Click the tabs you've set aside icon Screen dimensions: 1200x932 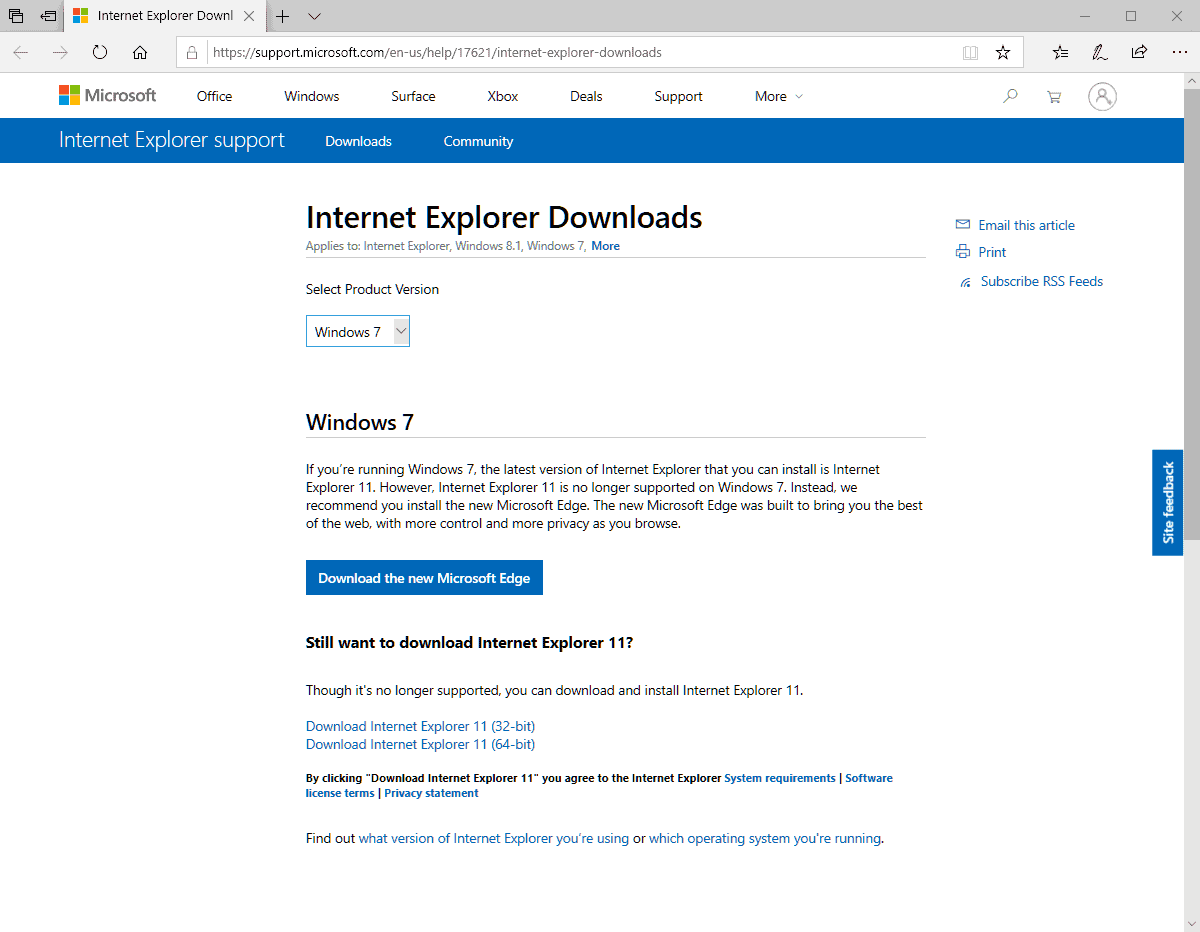tap(16, 16)
